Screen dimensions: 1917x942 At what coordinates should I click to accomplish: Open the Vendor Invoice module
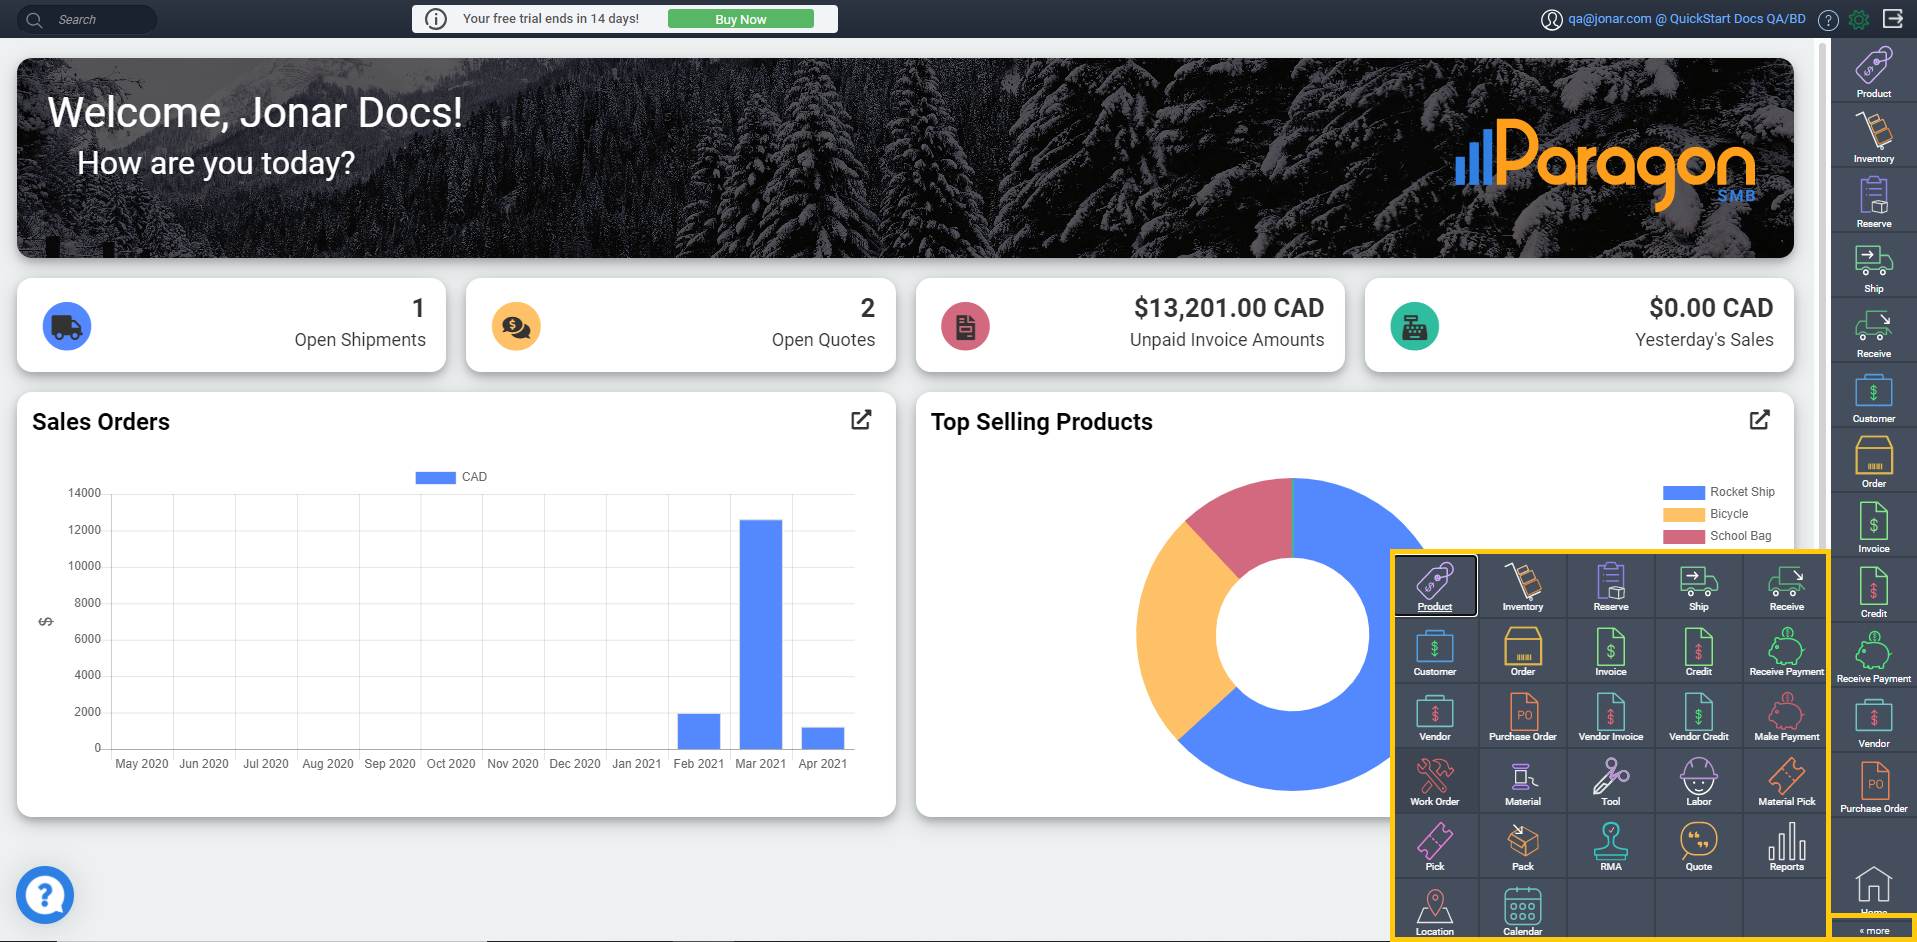1611,715
